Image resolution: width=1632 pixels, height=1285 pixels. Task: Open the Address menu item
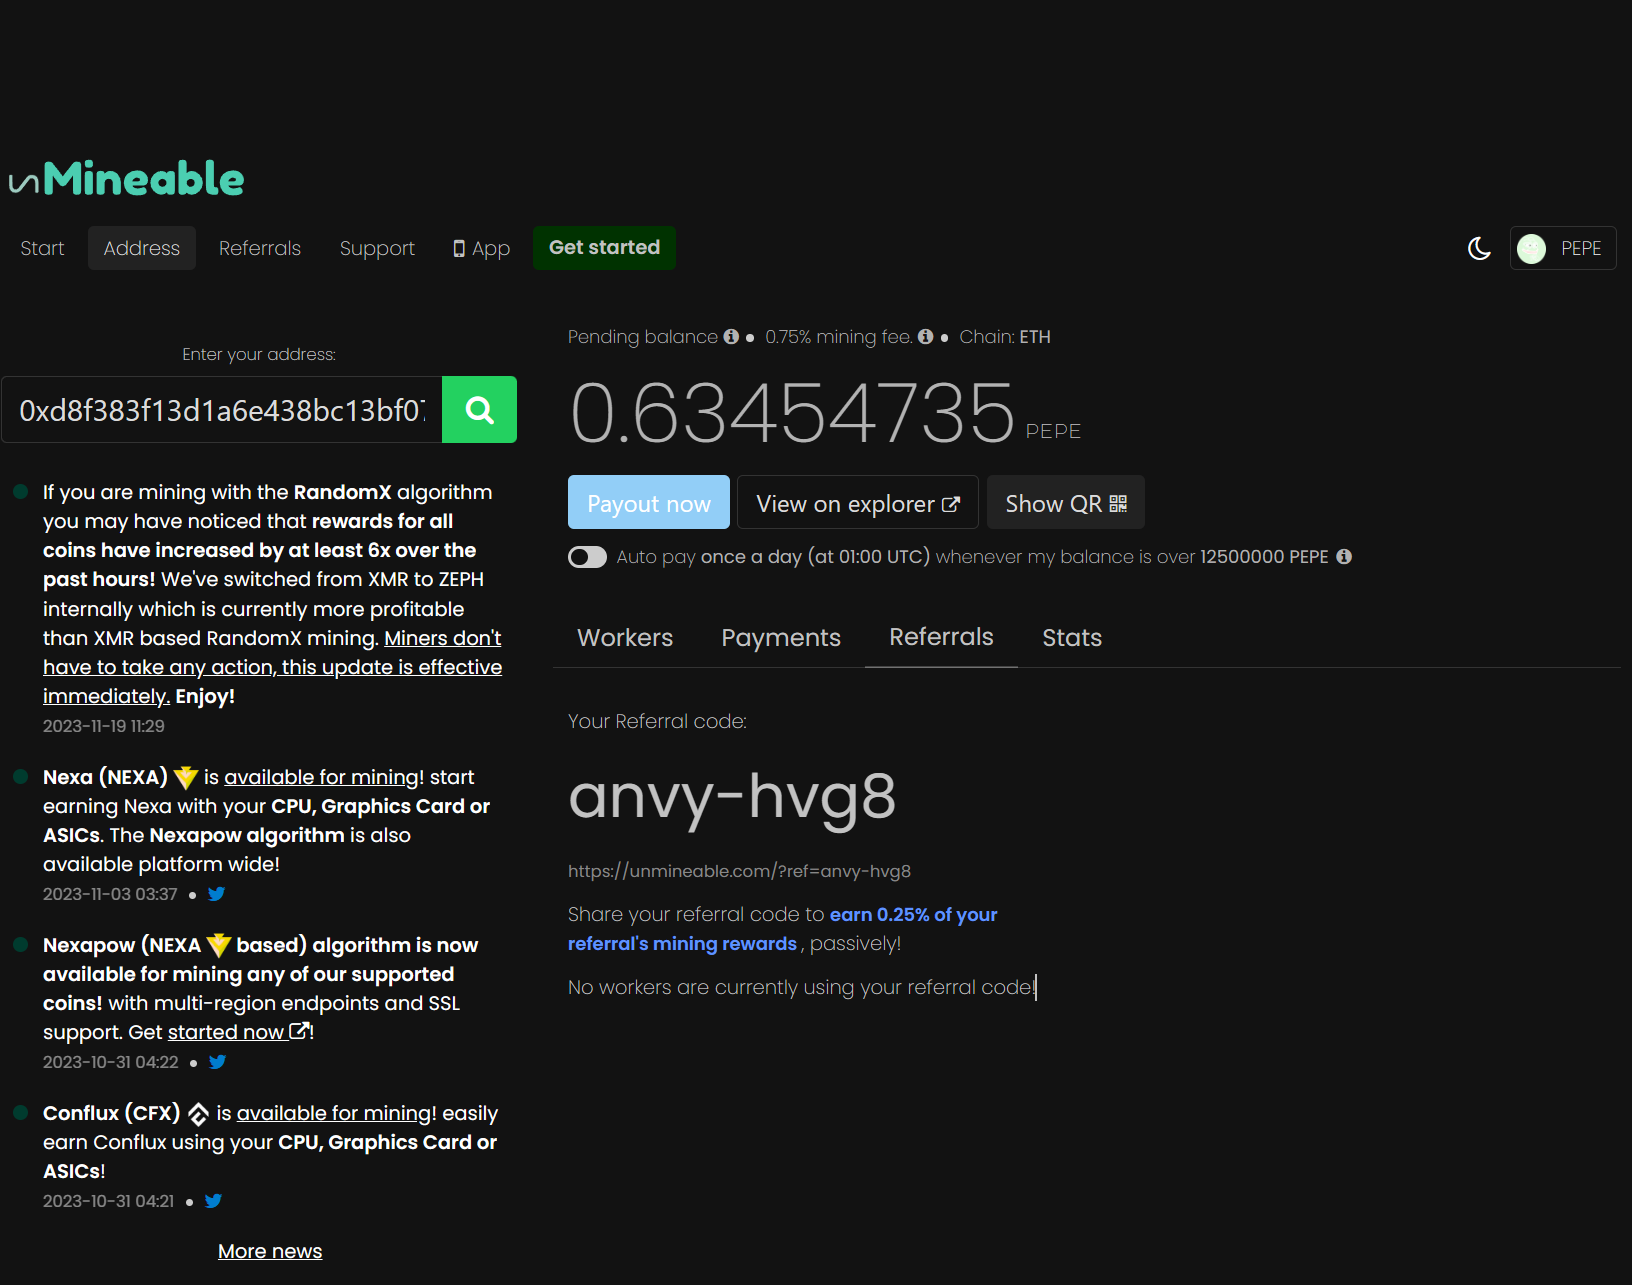[x=142, y=248]
